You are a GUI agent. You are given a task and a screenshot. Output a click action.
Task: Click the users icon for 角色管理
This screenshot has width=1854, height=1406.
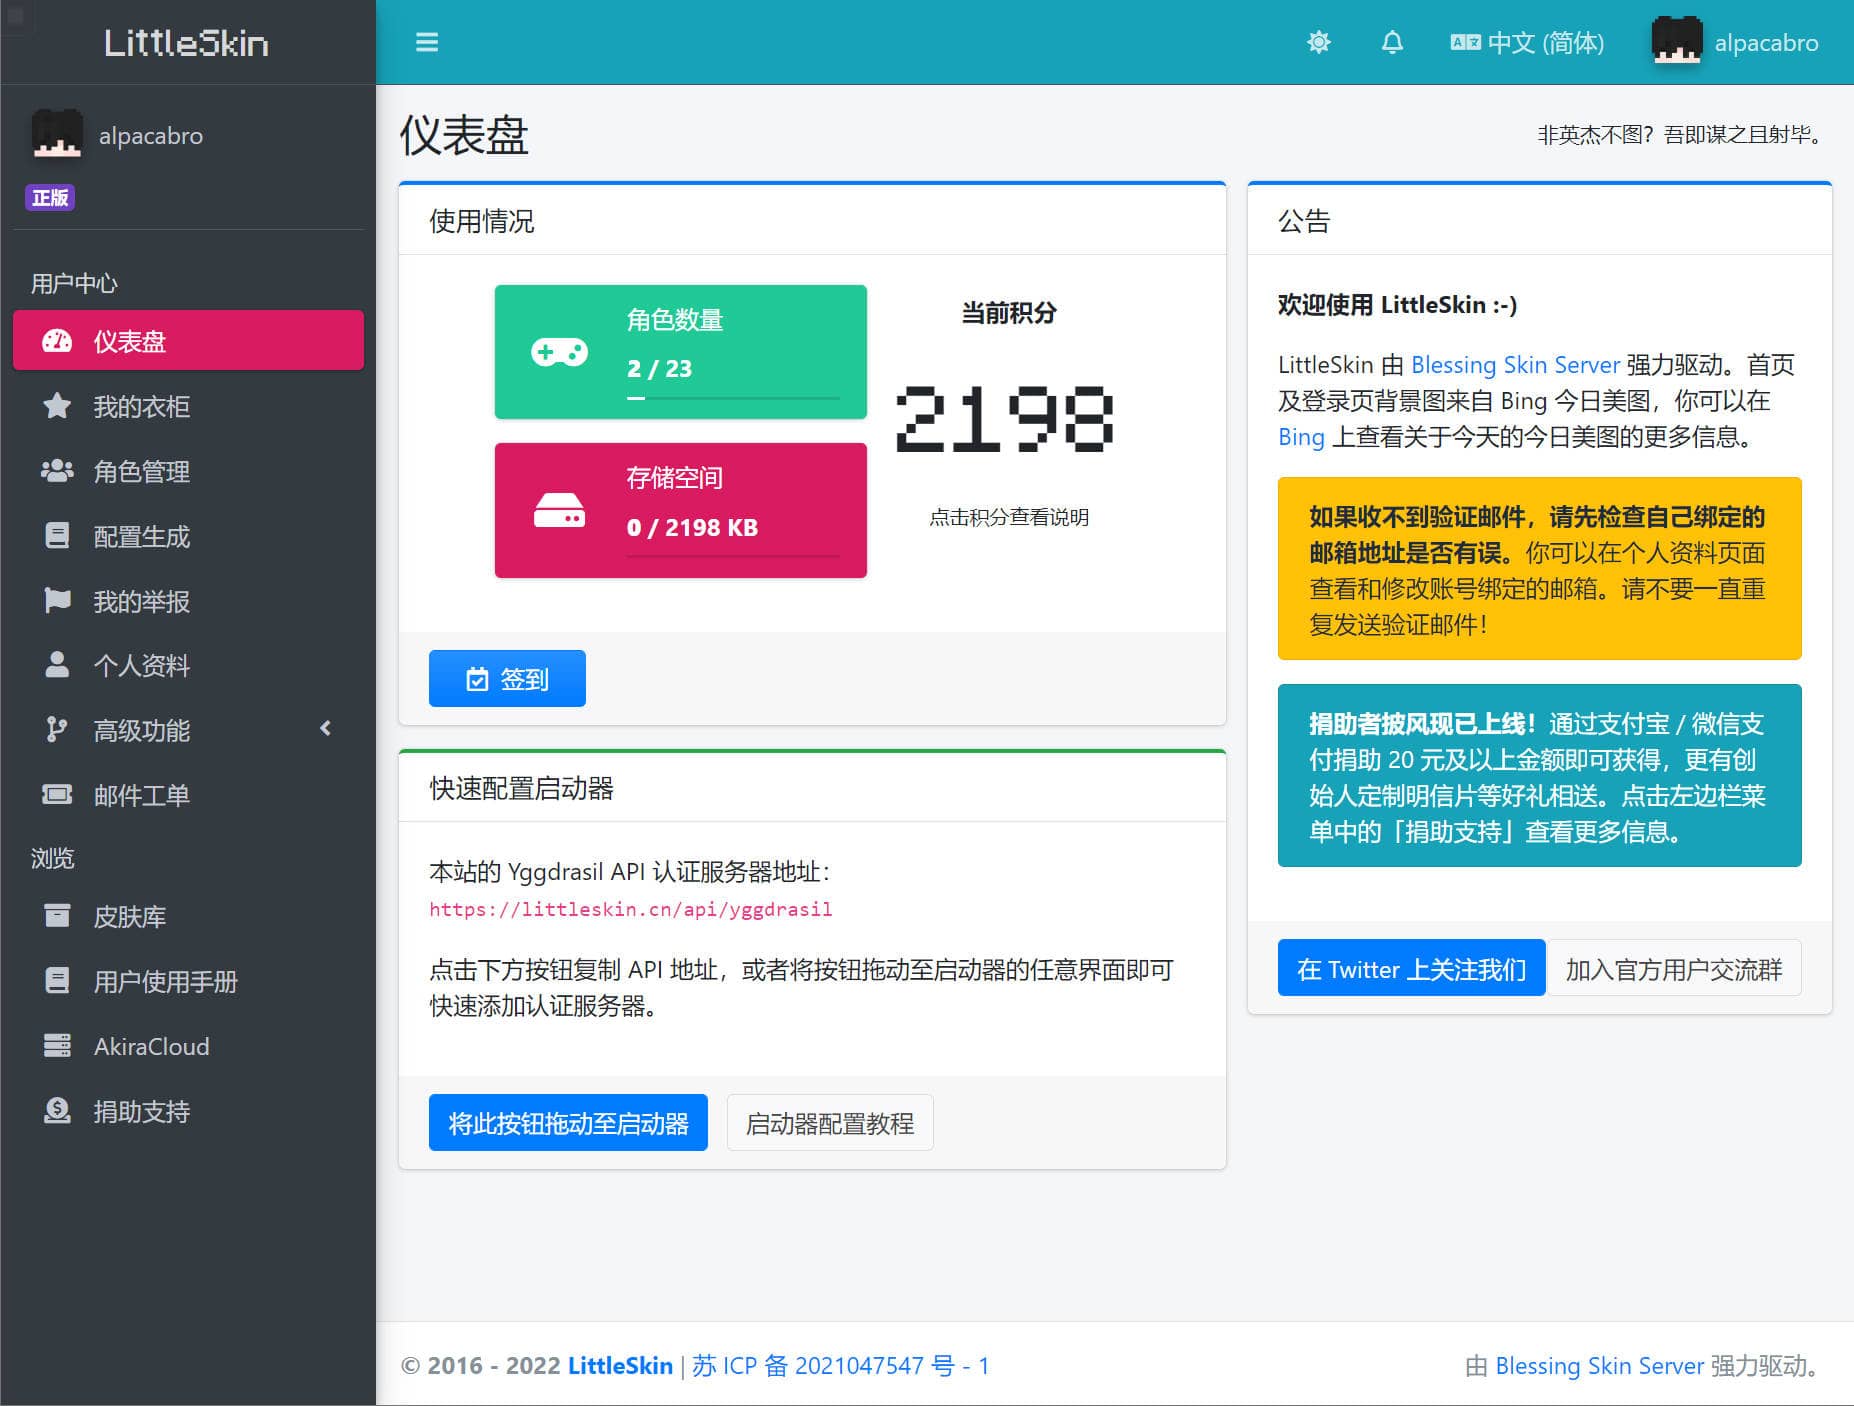pos(57,471)
